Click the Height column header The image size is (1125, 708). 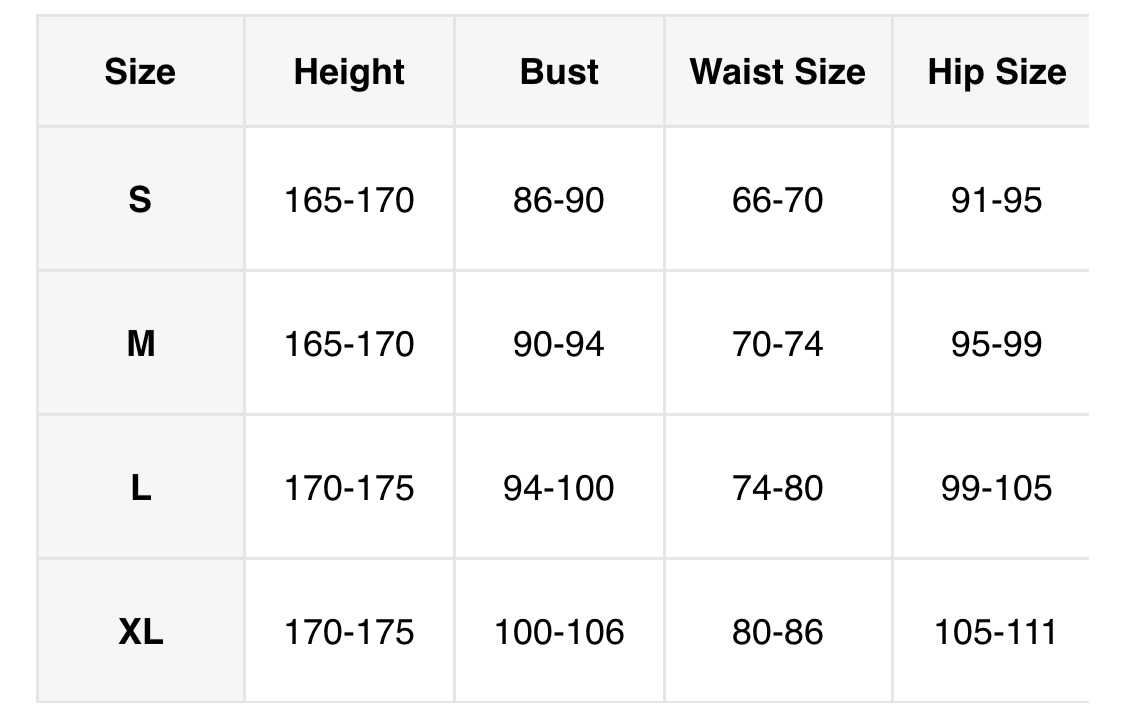pos(349,72)
